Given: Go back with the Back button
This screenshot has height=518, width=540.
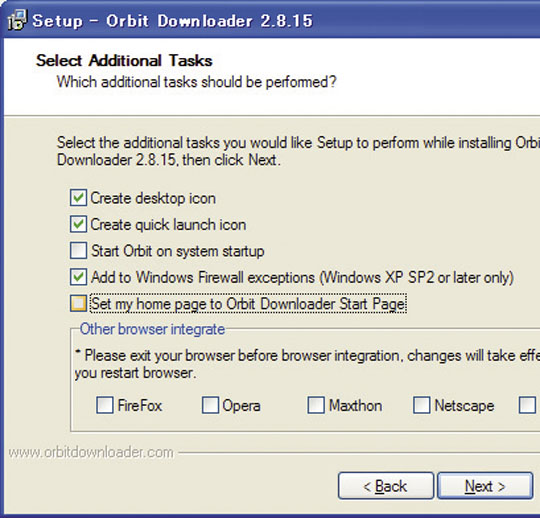Looking at the screenshot, I should (386, 486).
